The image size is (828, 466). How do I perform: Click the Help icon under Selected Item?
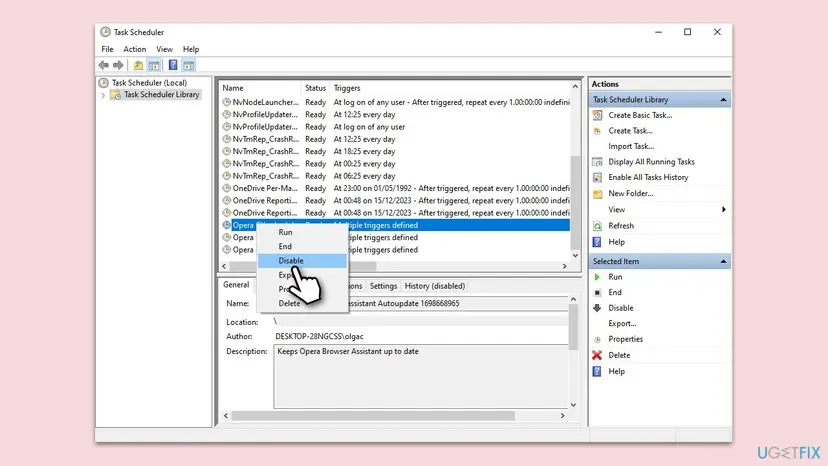click(597, 371)
